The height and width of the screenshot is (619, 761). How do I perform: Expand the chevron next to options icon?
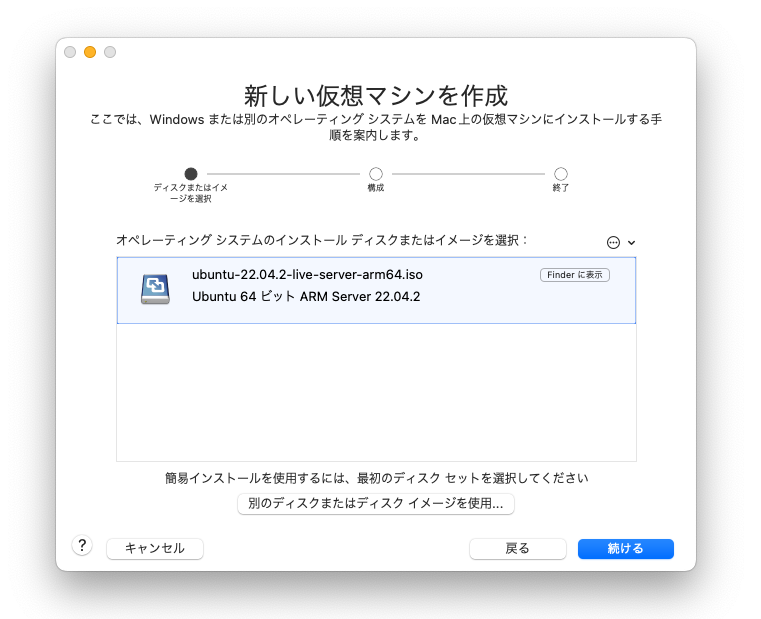click(631, 242)
